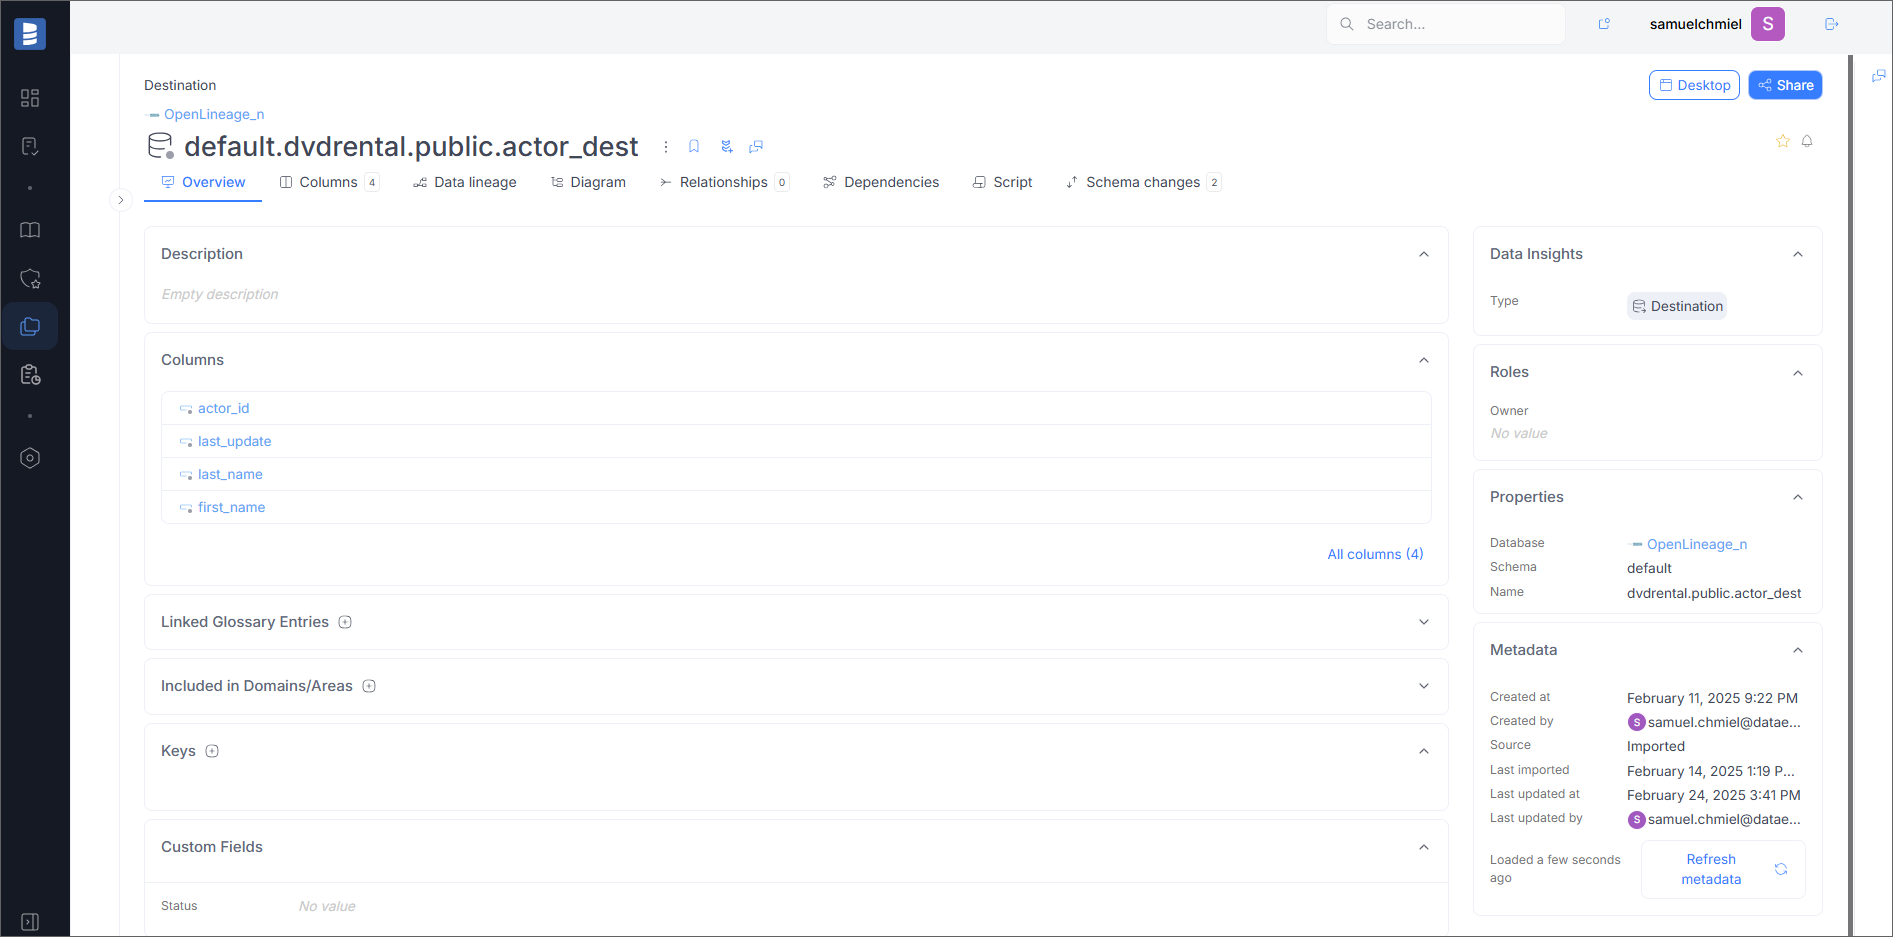1893x937 pixels.
Task: Open the three-dot menu next to the table title
Action: point(666,147)
